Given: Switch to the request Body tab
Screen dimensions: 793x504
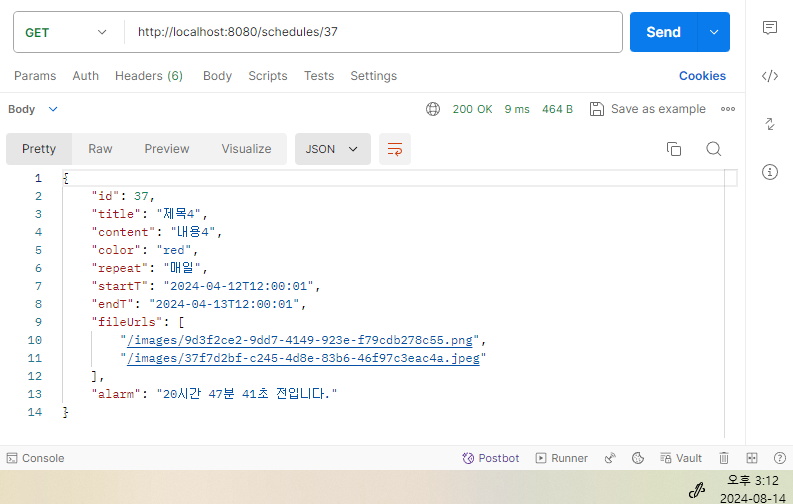Looking at the screenshot, I should pos(217,76).
